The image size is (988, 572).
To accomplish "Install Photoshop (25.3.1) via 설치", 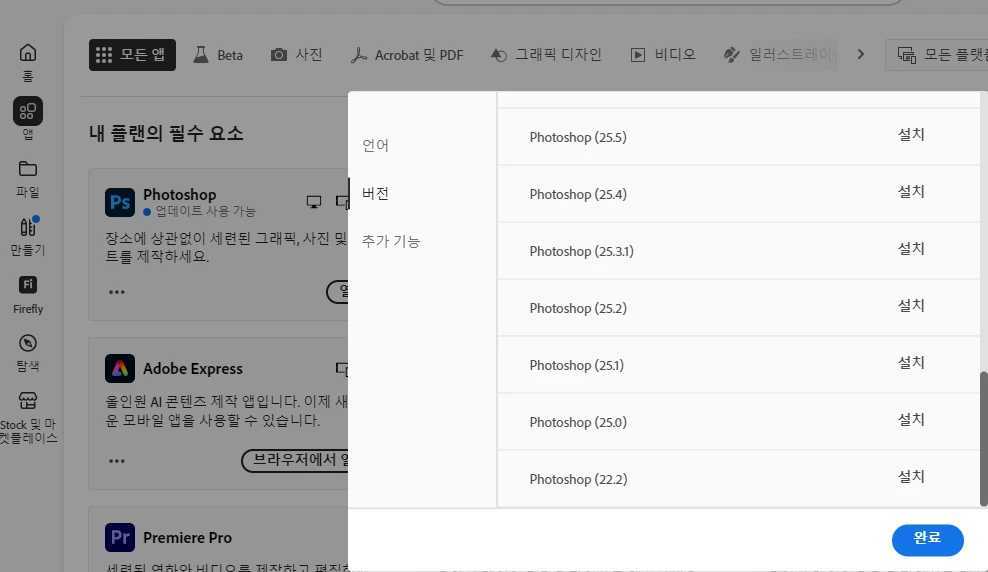I will pos(911,249).
